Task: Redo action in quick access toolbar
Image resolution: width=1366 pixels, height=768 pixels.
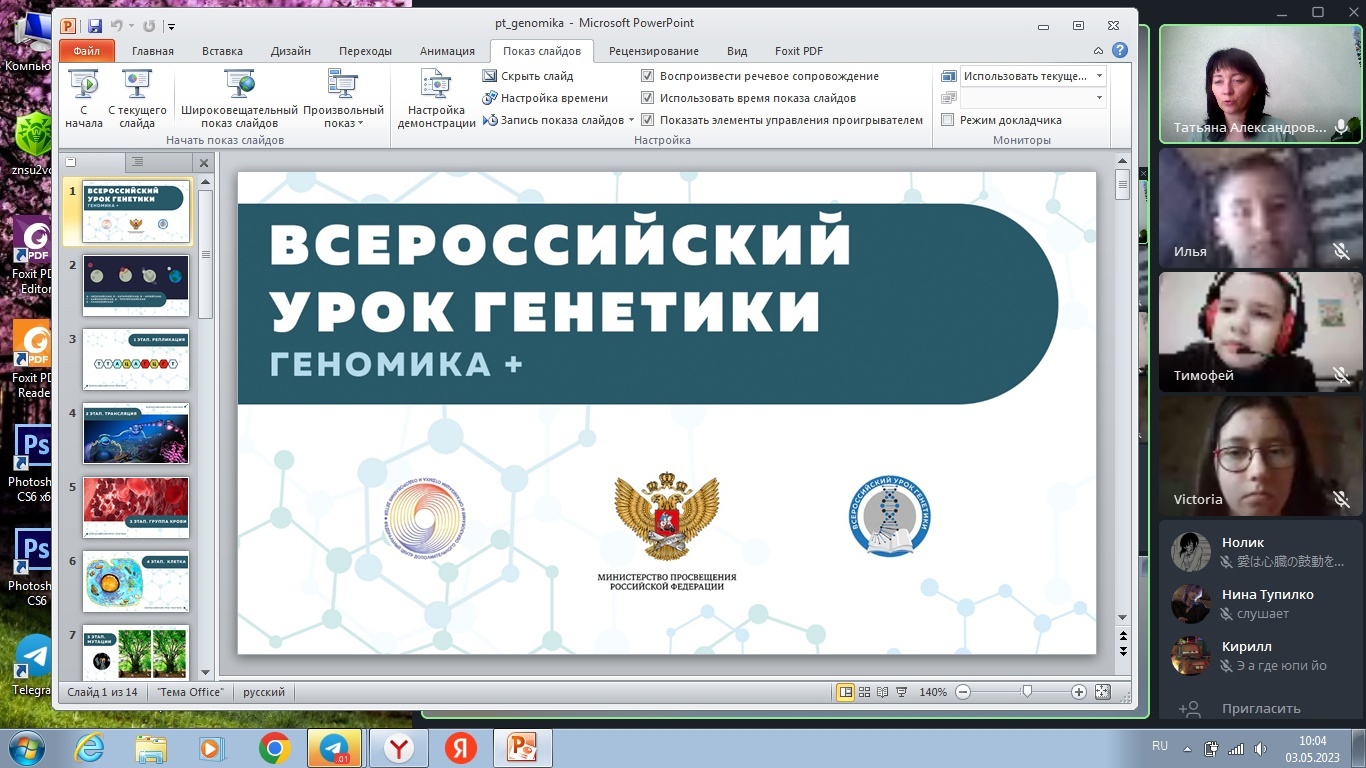Action: pos(150,25)
